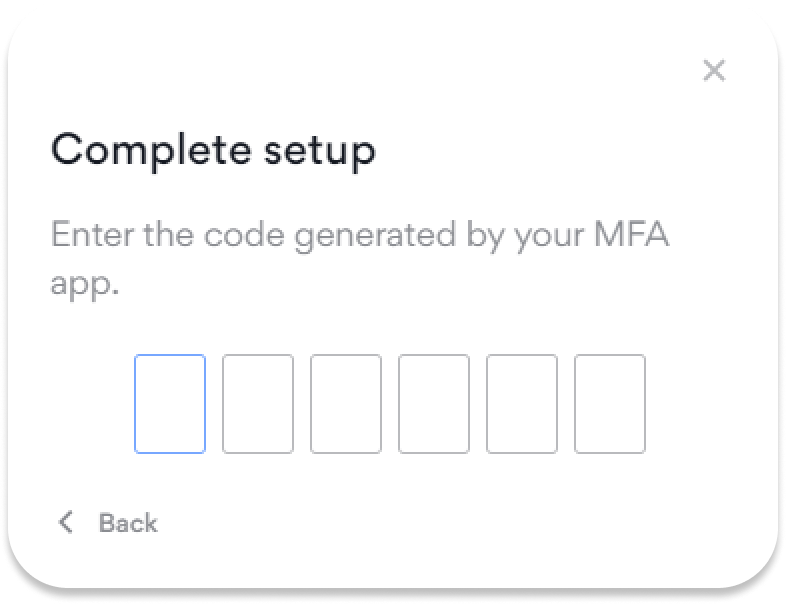Click the blue-outlined active digit box

pyautogui.click(x=170, y=404)
